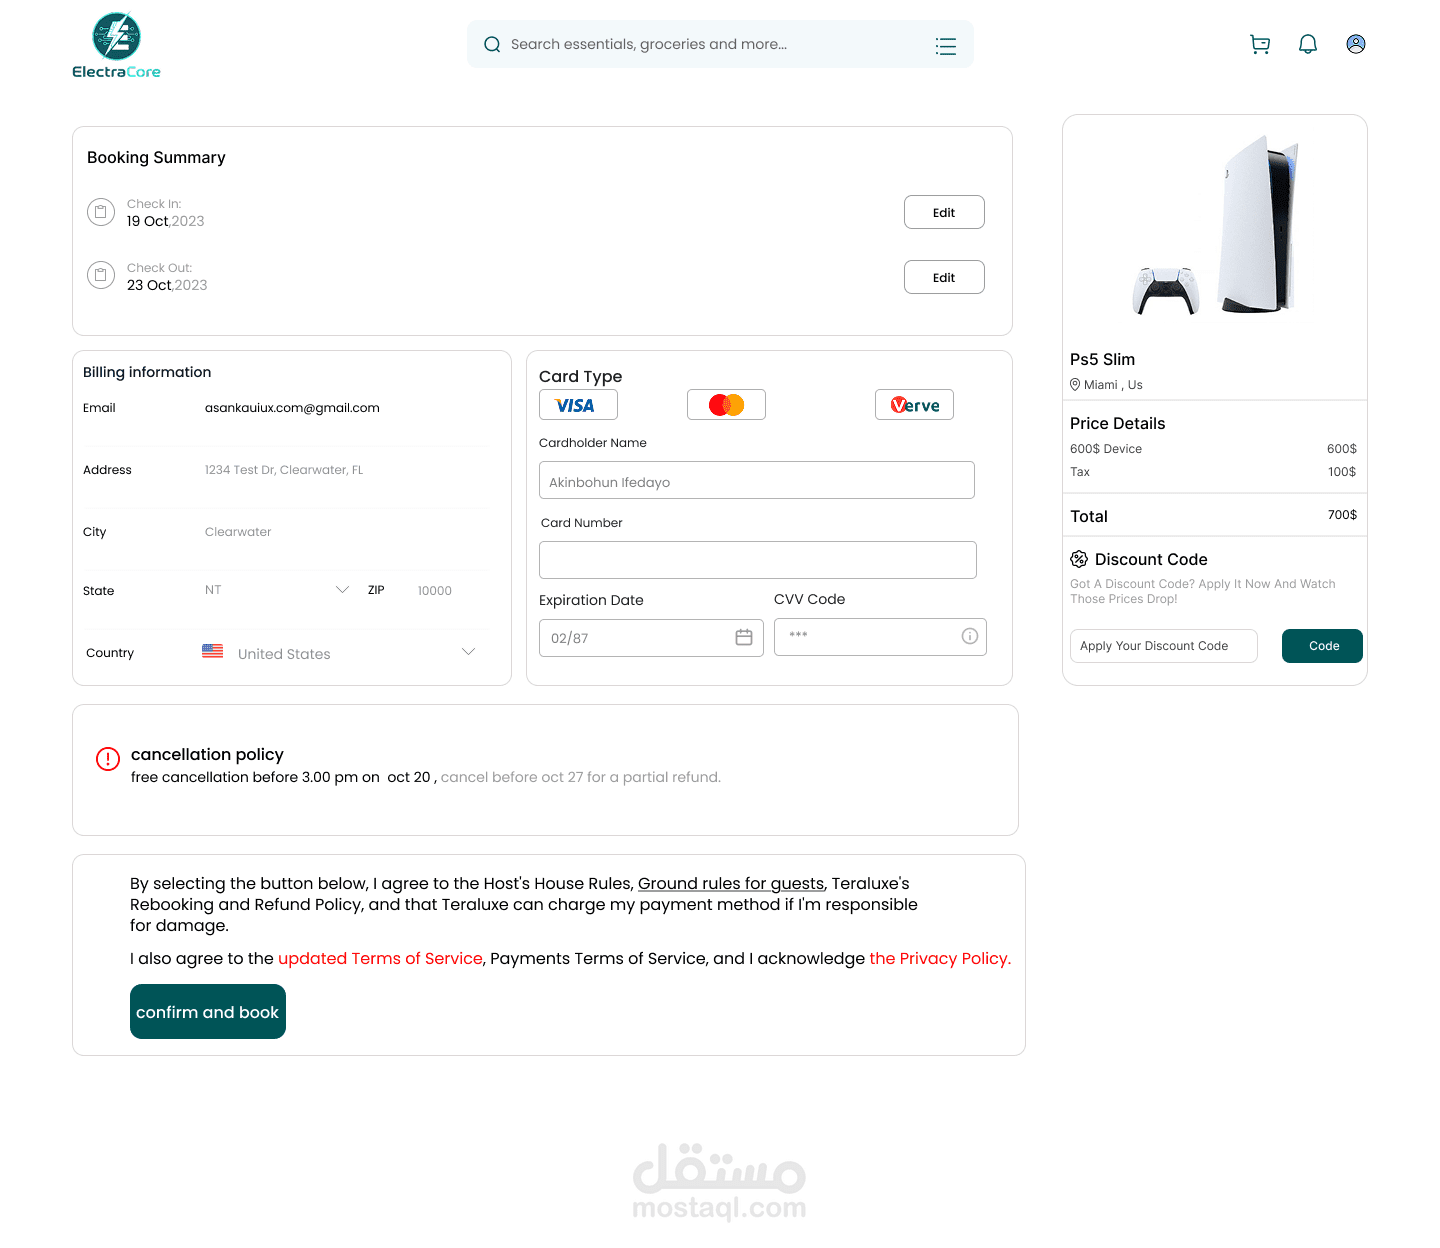1440x1248 pixels.
Task: Click the Booking Summary heading
Action: (x=156, y=157)
